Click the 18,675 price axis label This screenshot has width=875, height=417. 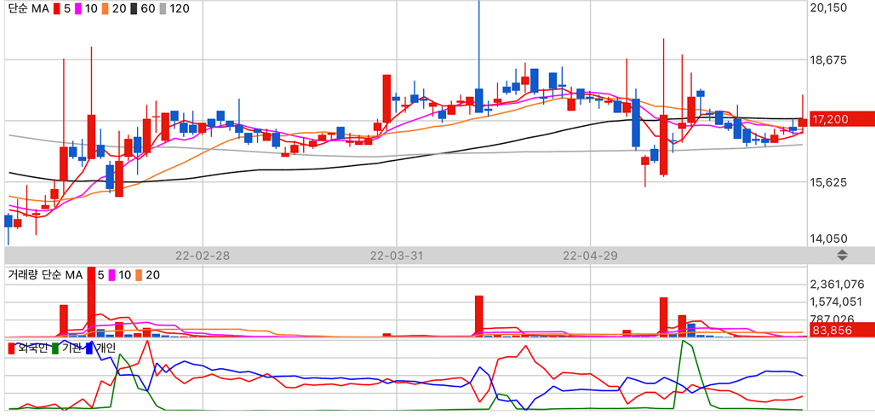(831, 60)
